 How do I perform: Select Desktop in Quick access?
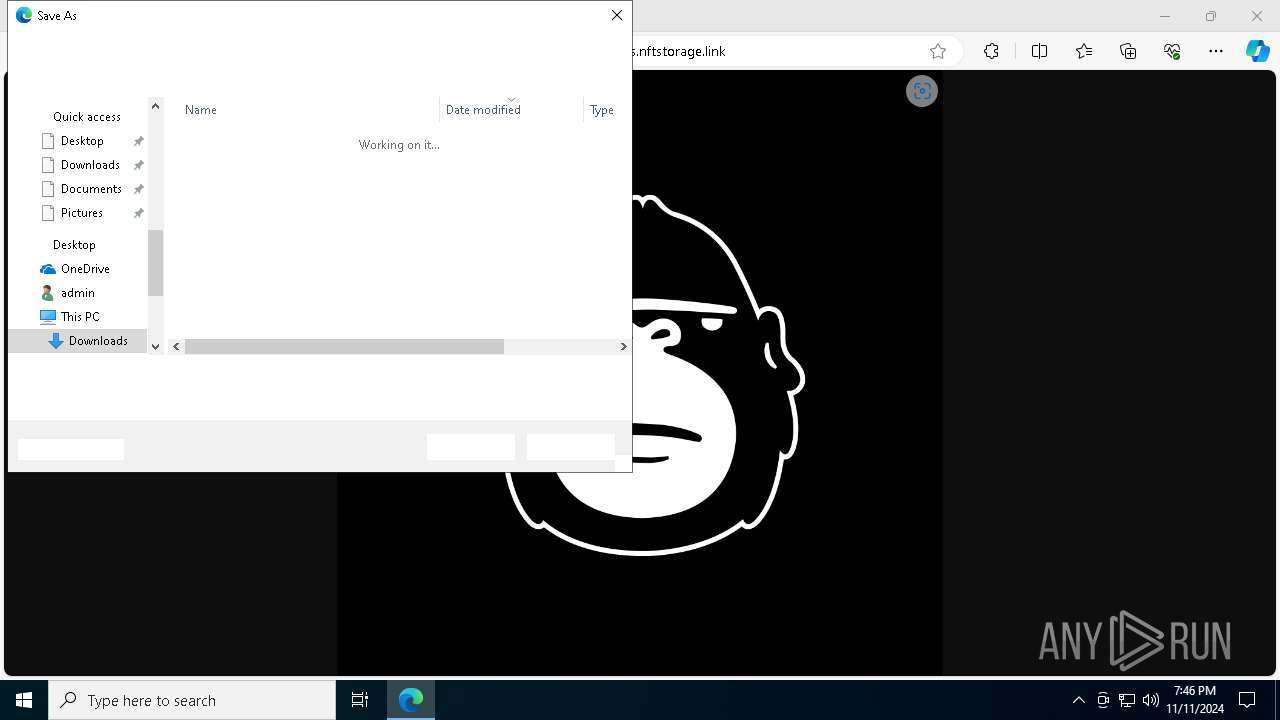[82, 141]
